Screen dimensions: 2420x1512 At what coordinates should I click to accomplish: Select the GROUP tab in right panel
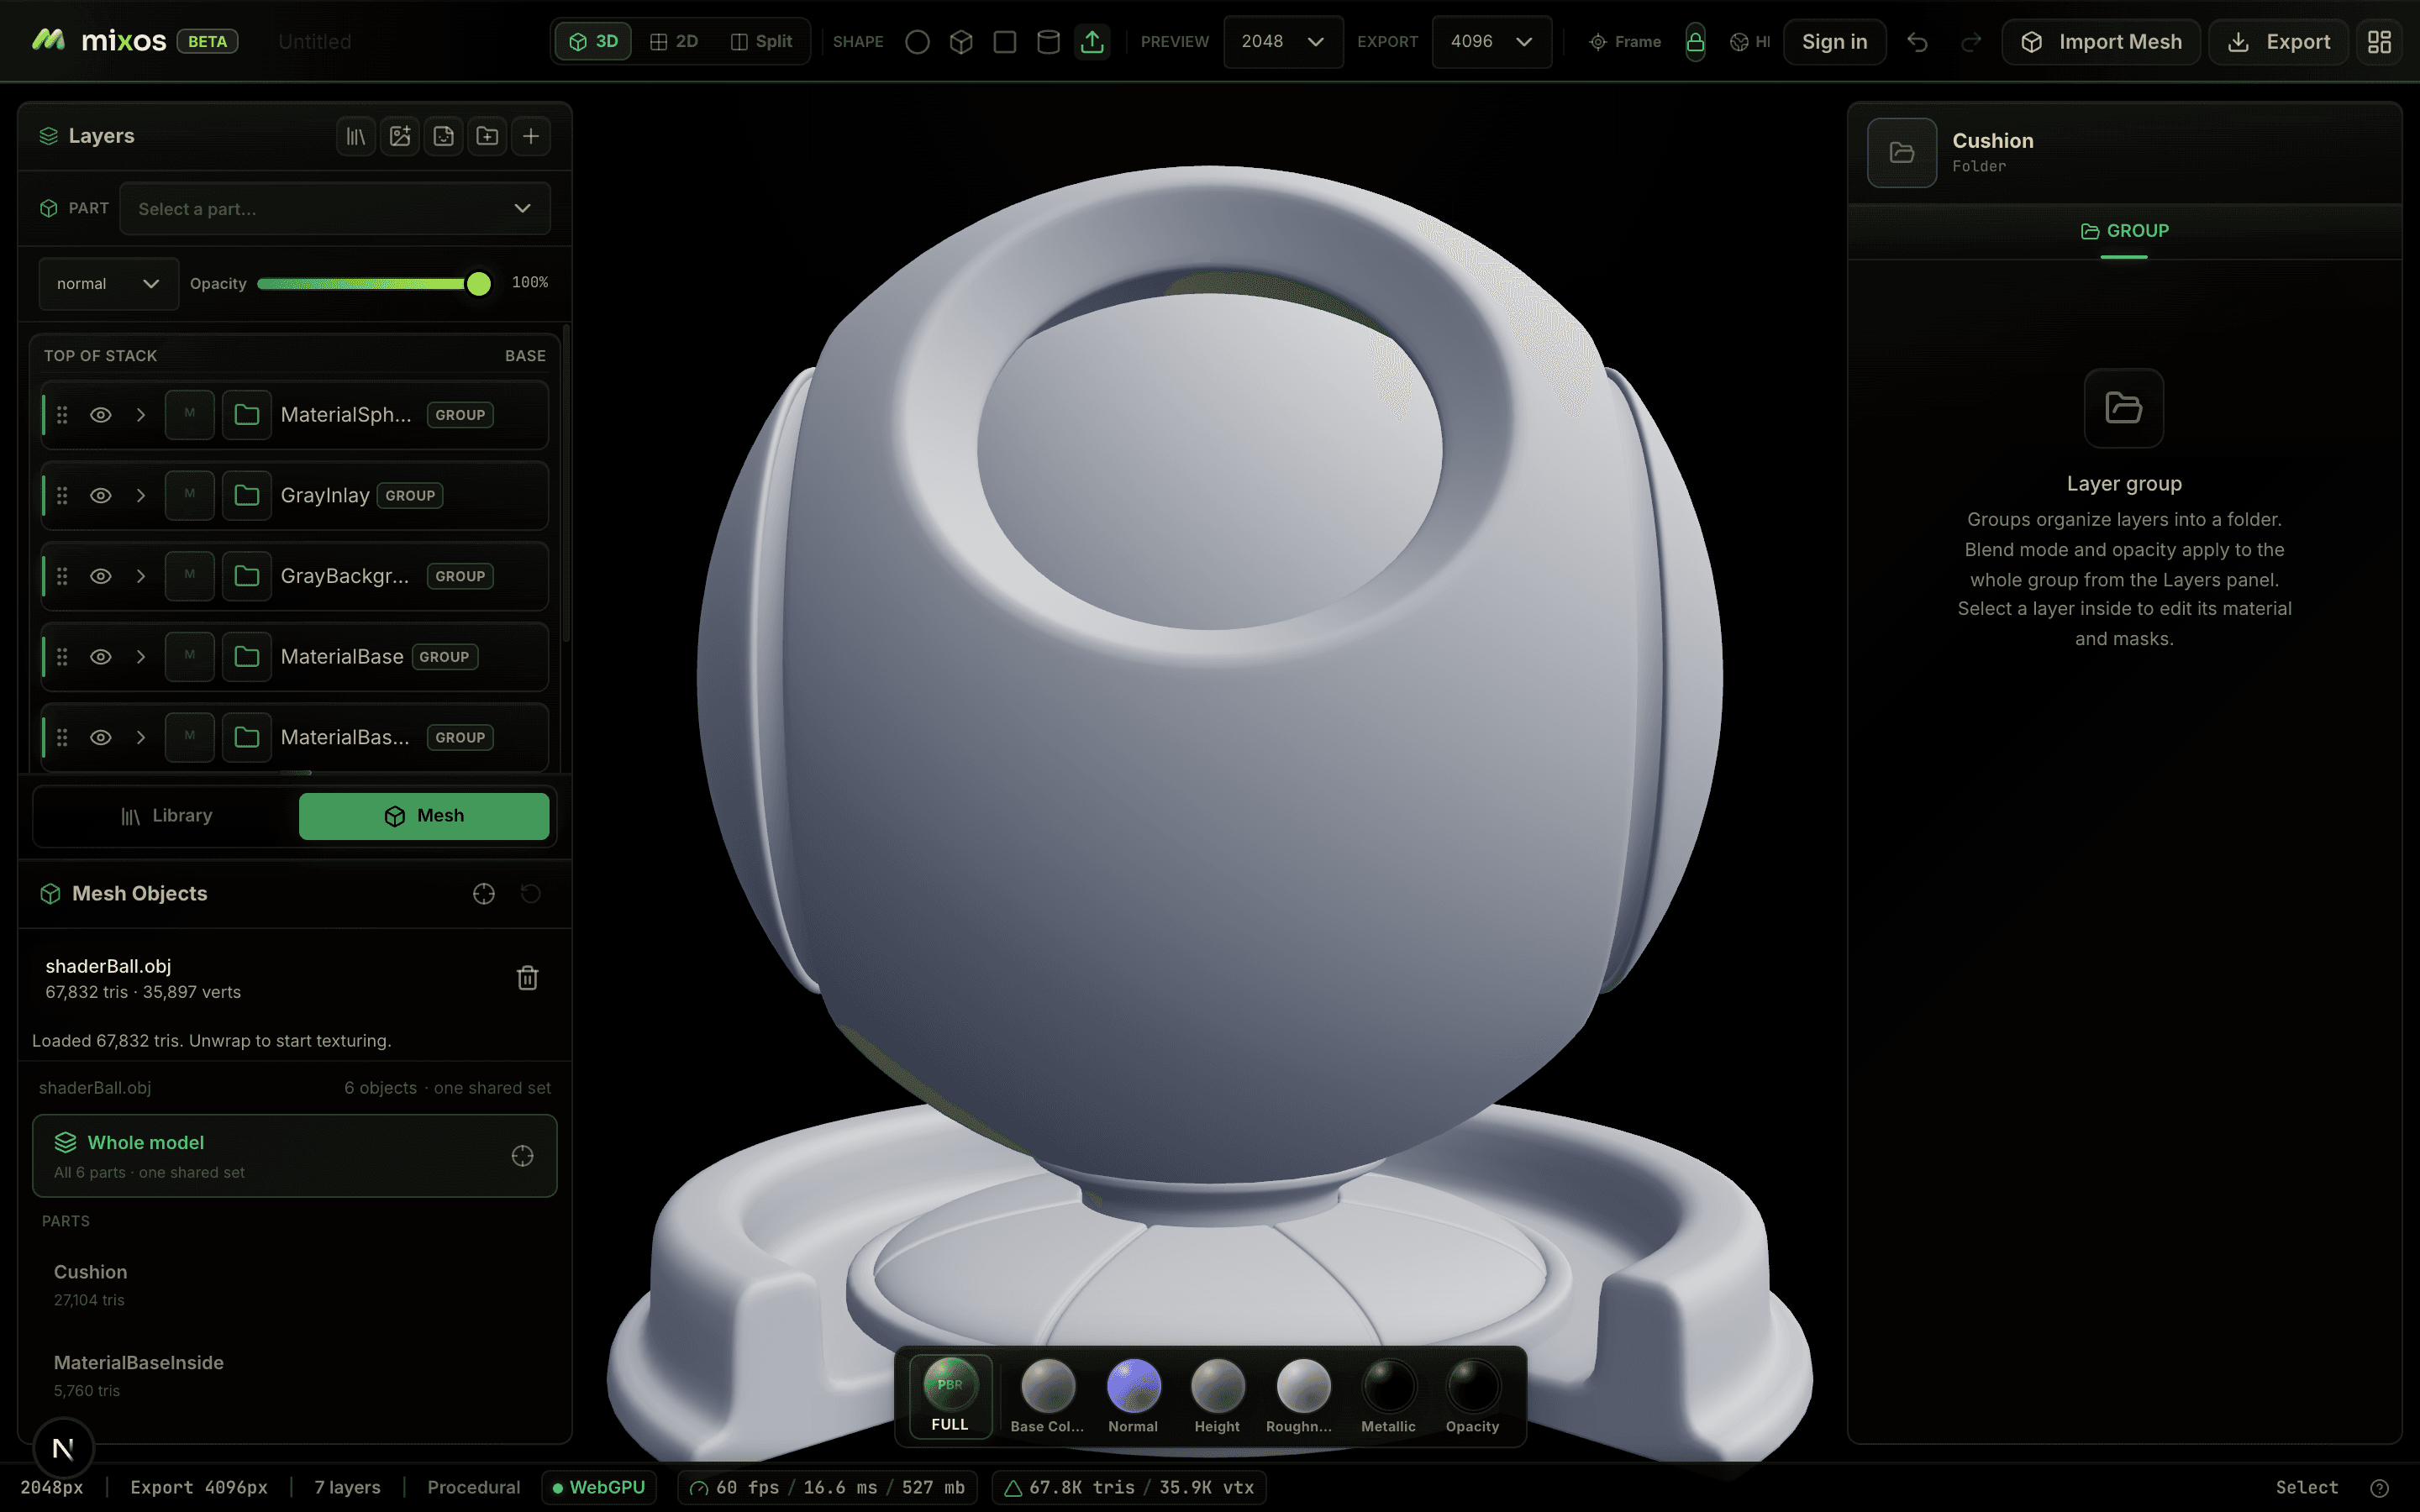point(2124,231)
